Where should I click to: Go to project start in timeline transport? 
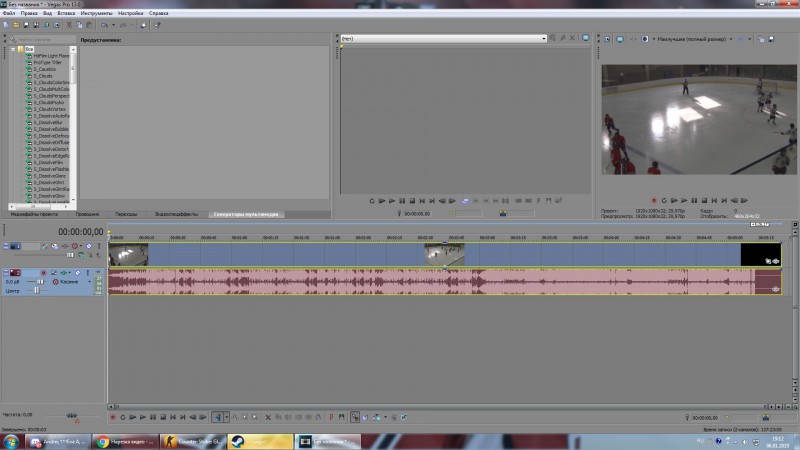click(172, 417)
